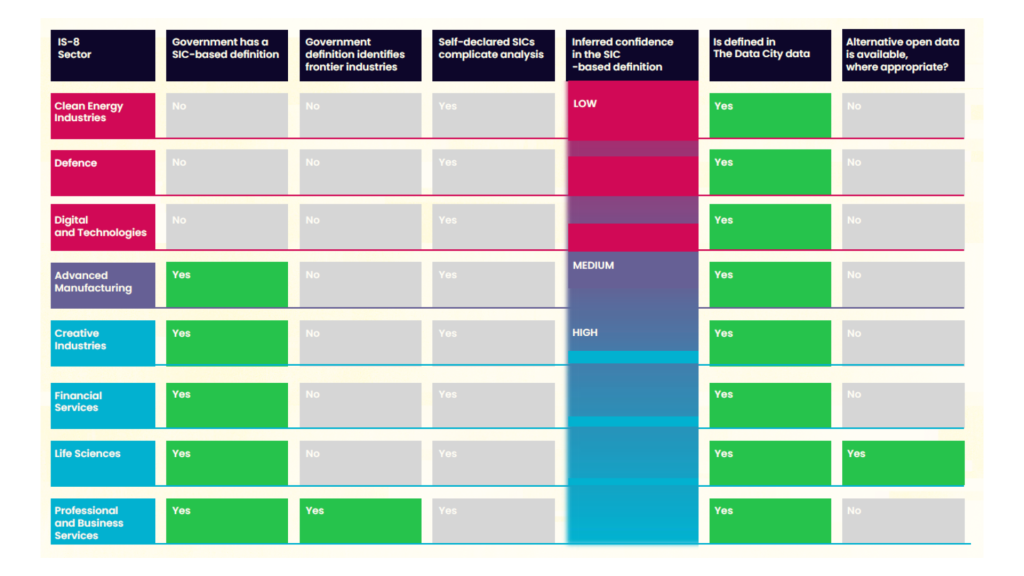Click green Yes for Life Sciences alternative data
Viewport: 1024px width, 576px height.
point(903,463)
